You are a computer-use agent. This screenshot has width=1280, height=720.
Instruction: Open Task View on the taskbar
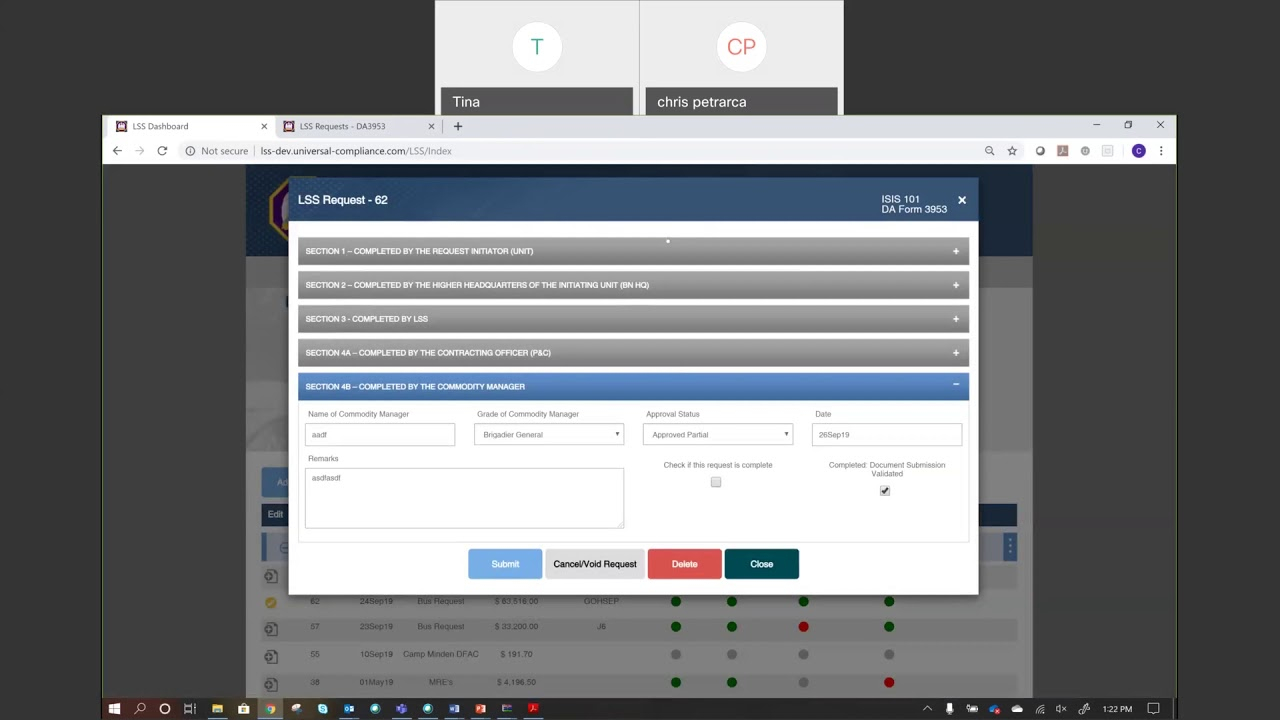coord(190,709)
